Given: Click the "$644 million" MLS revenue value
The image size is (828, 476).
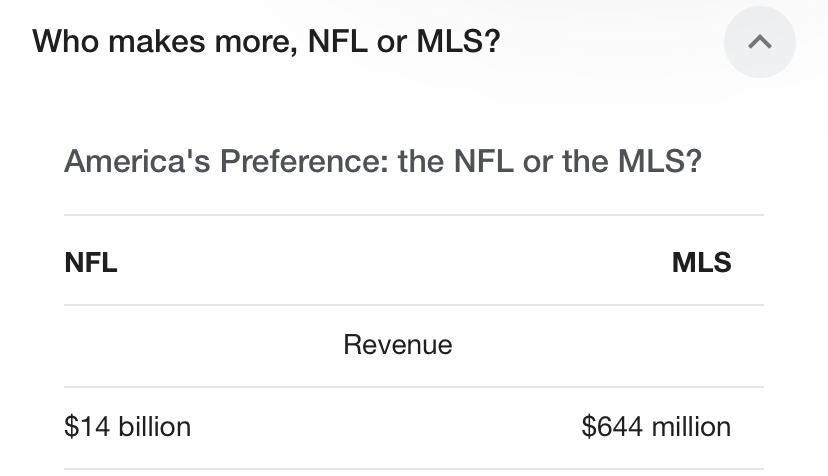Looking at the screenshot, I should [x=656, y=427].
